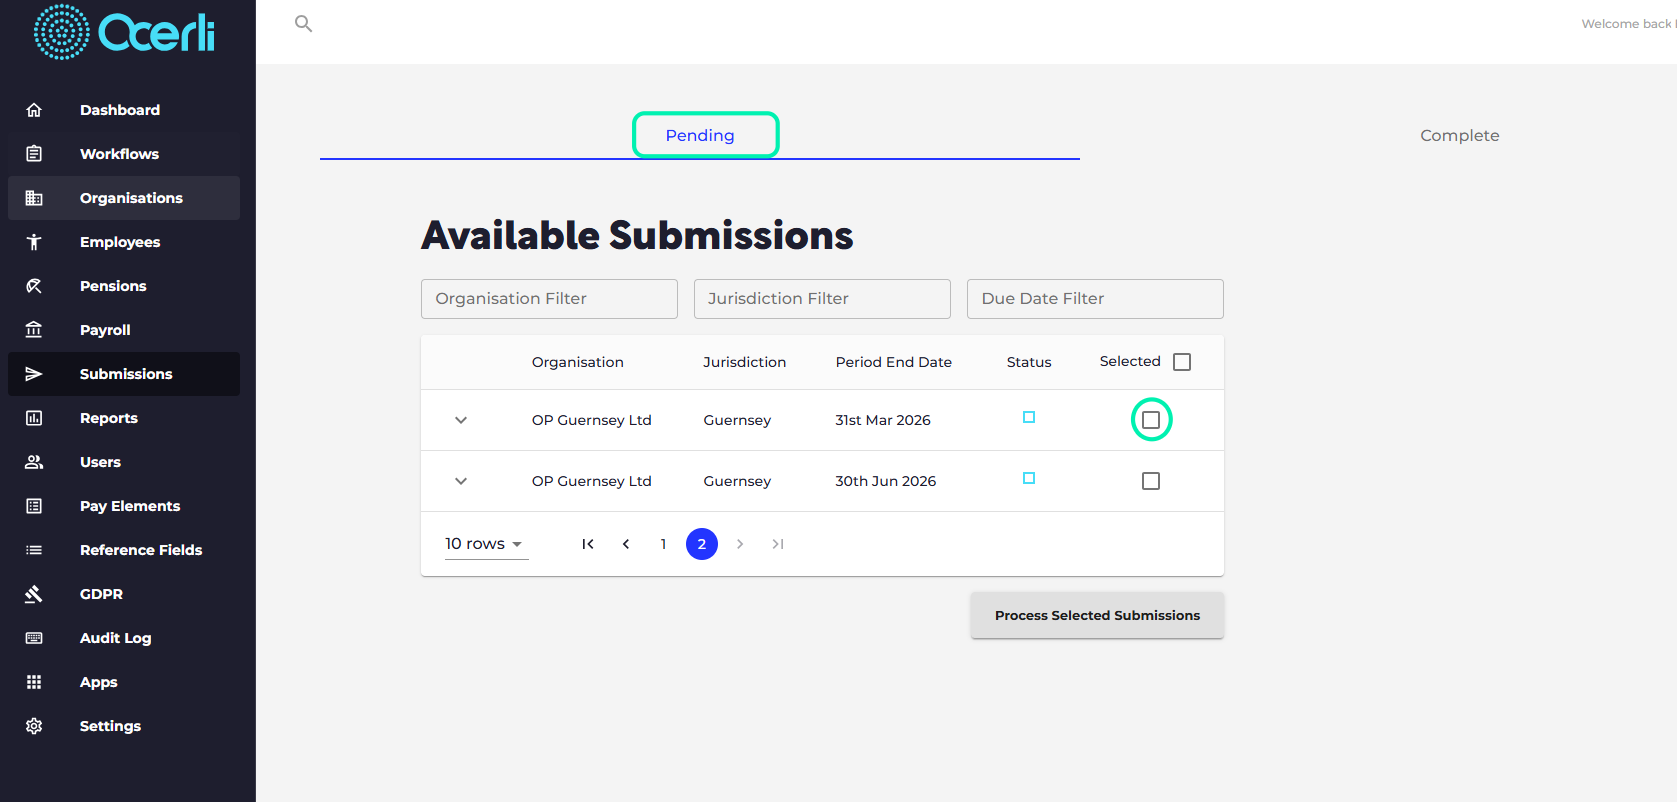
Task: Switch to the Complete tab
Action: [1459, 135]
